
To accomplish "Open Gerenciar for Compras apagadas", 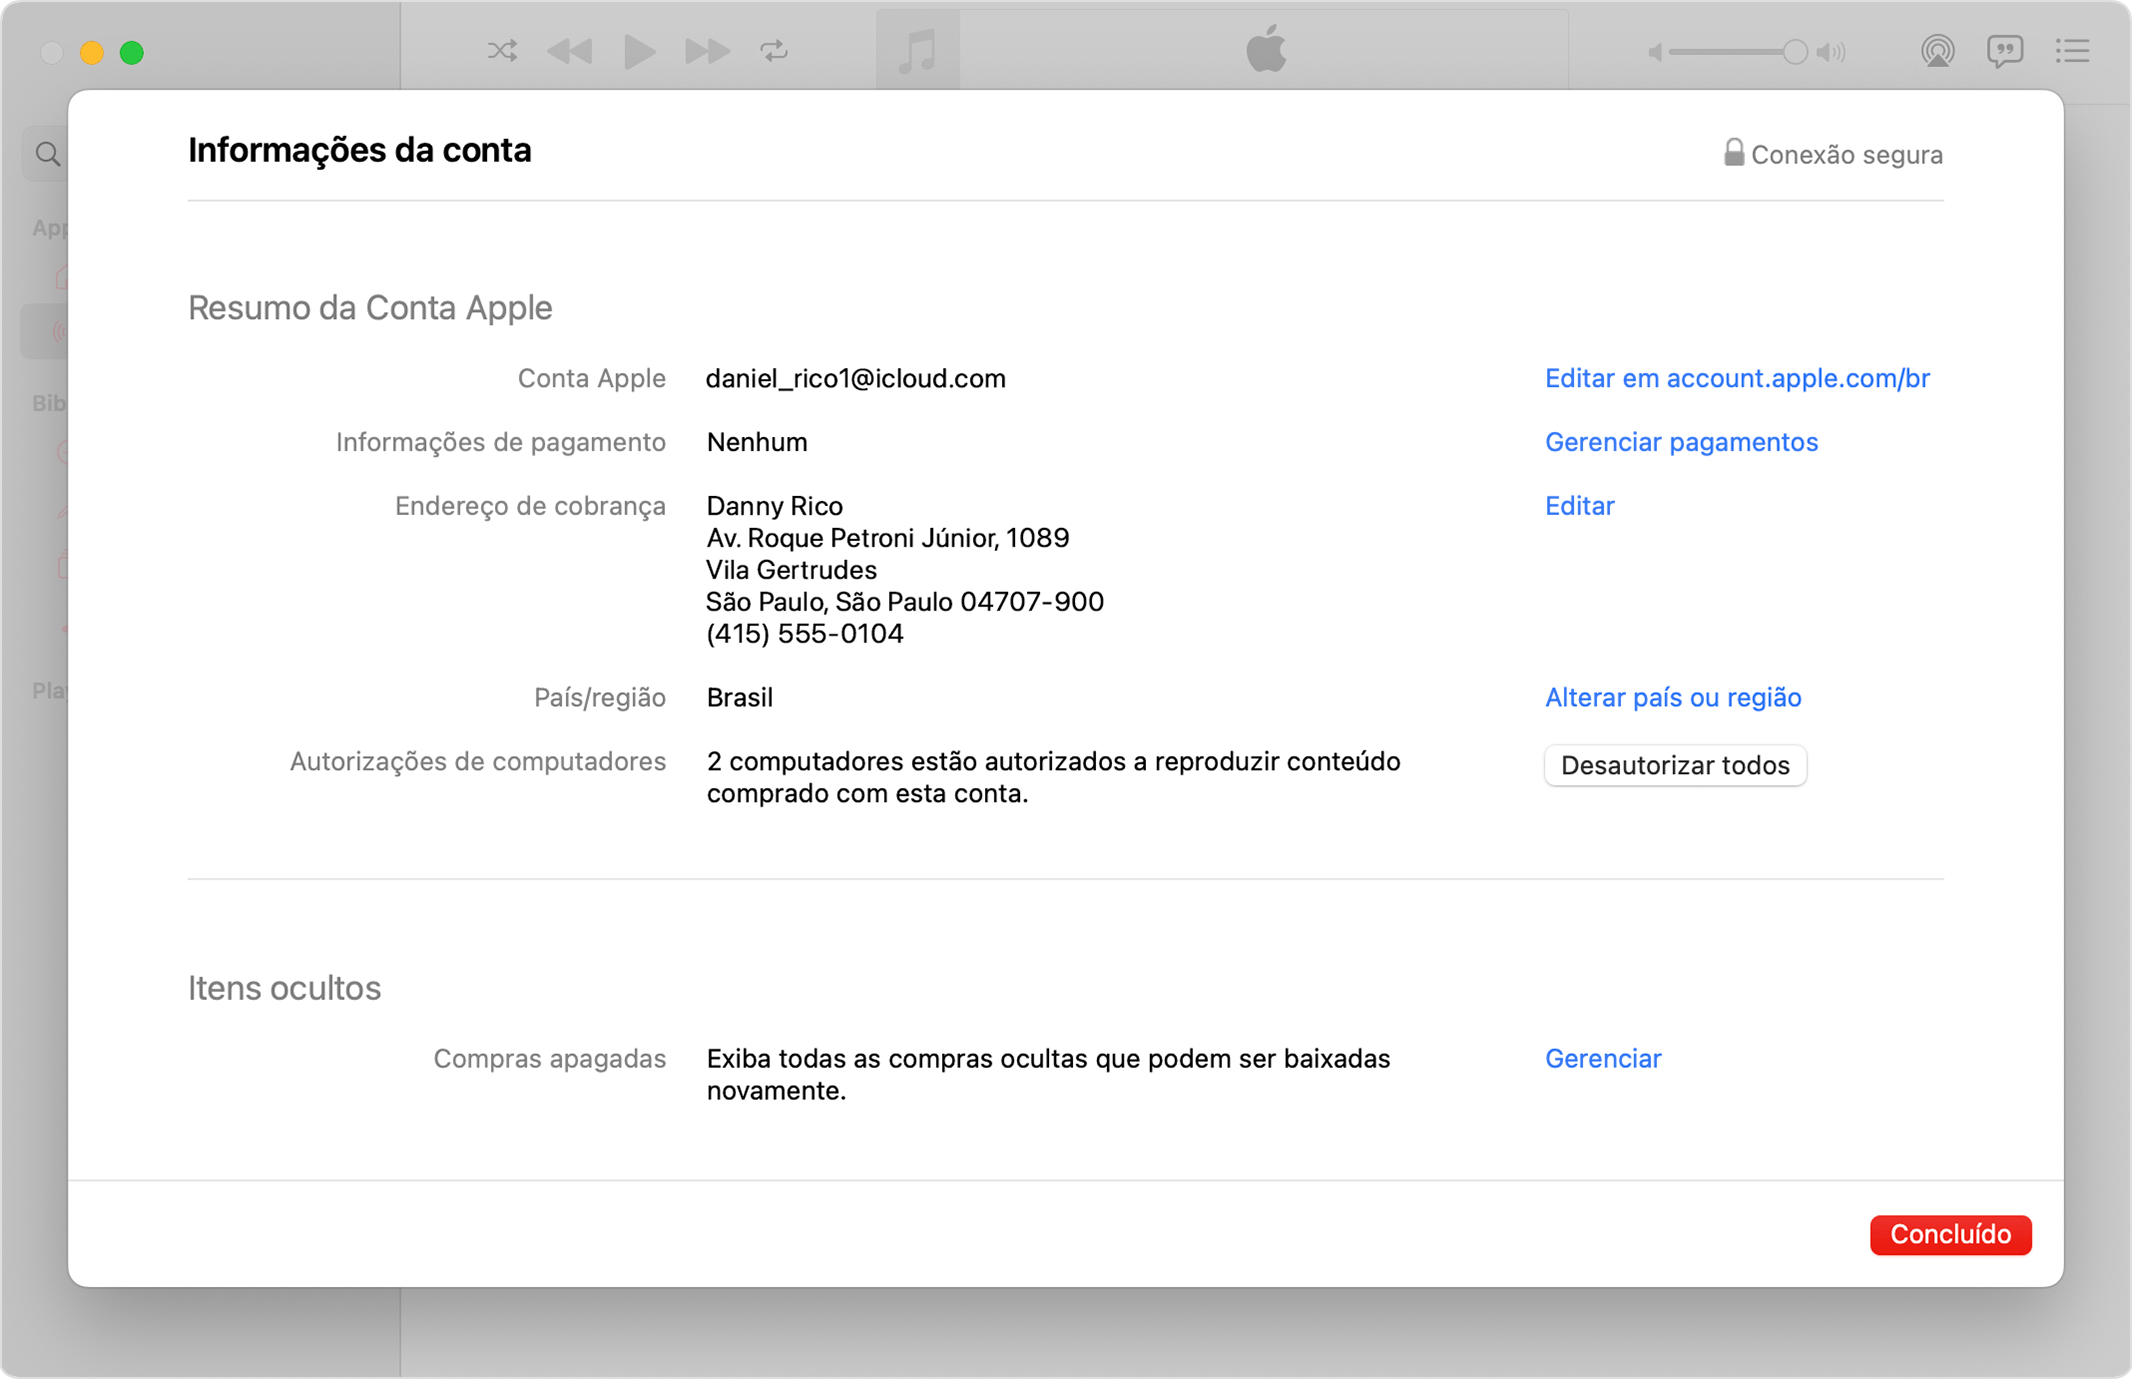I will pos(1603,1058).
